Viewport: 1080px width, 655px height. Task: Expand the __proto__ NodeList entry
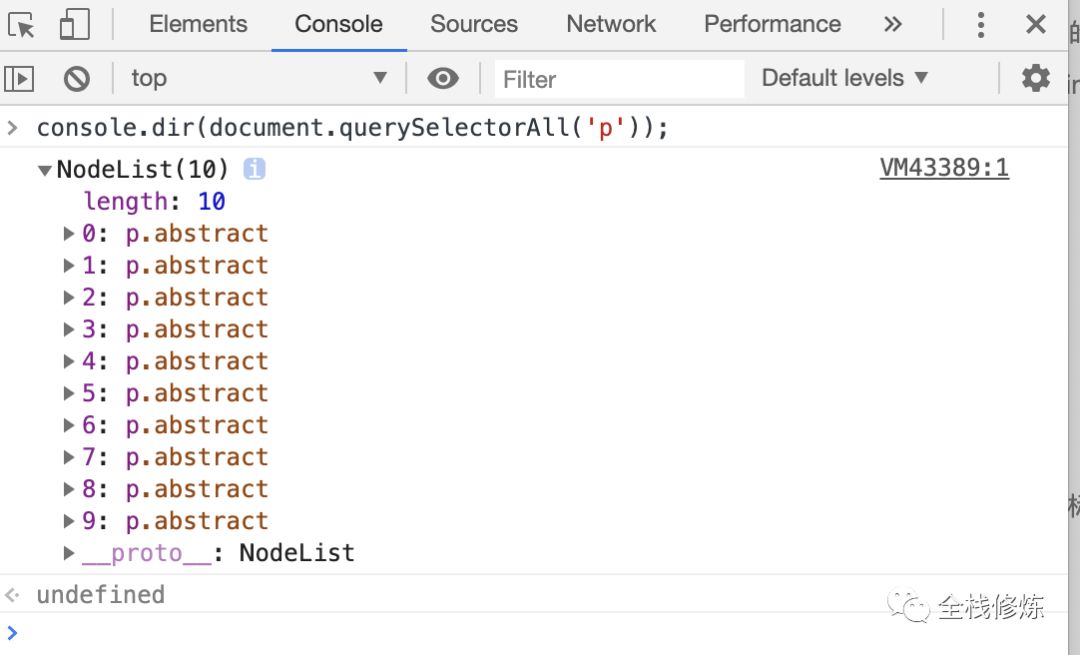(x=69, y=553)
